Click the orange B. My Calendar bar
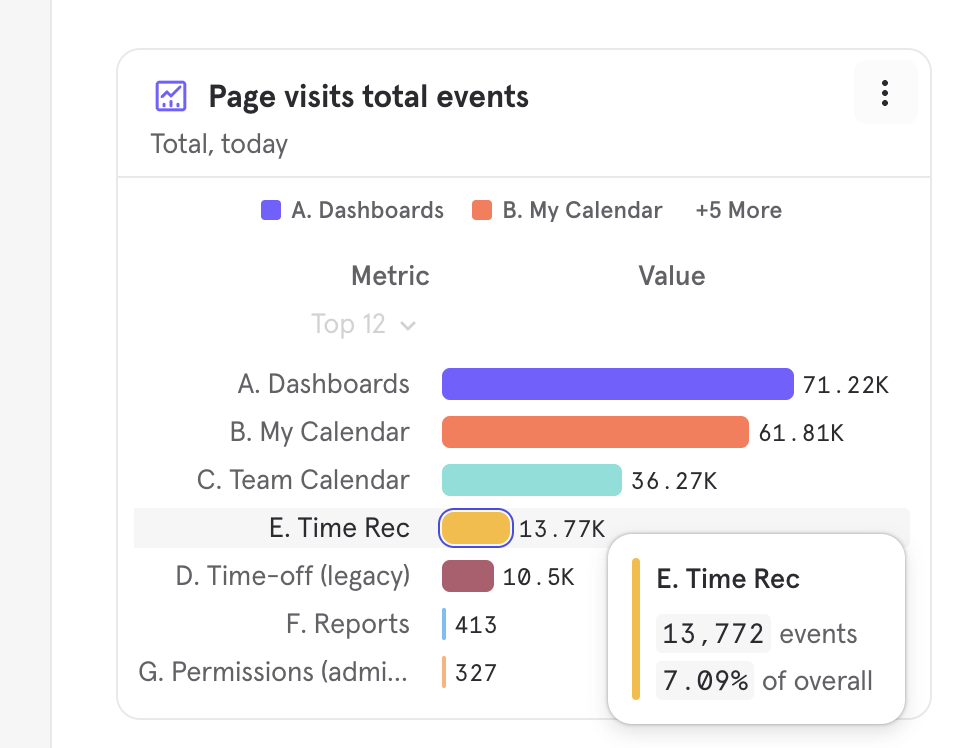 click(595, 432)
